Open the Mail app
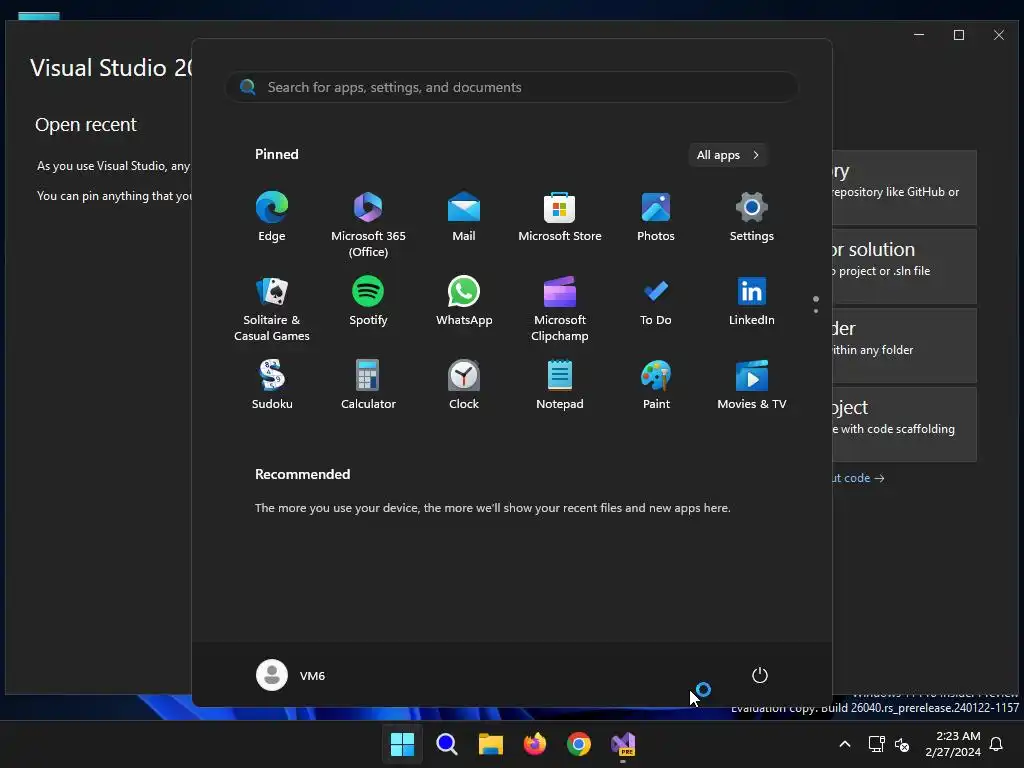The image size is (1024, 768). 464,217
